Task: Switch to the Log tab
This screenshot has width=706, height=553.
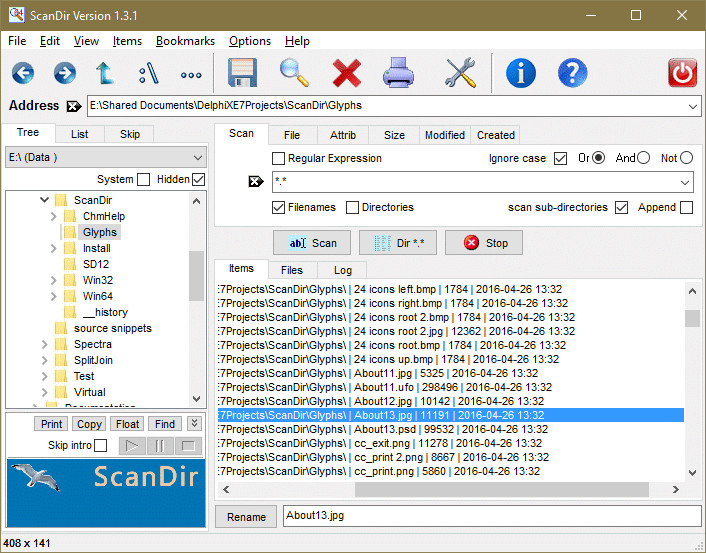Action: pyautogui.click(x=343, y=270)
